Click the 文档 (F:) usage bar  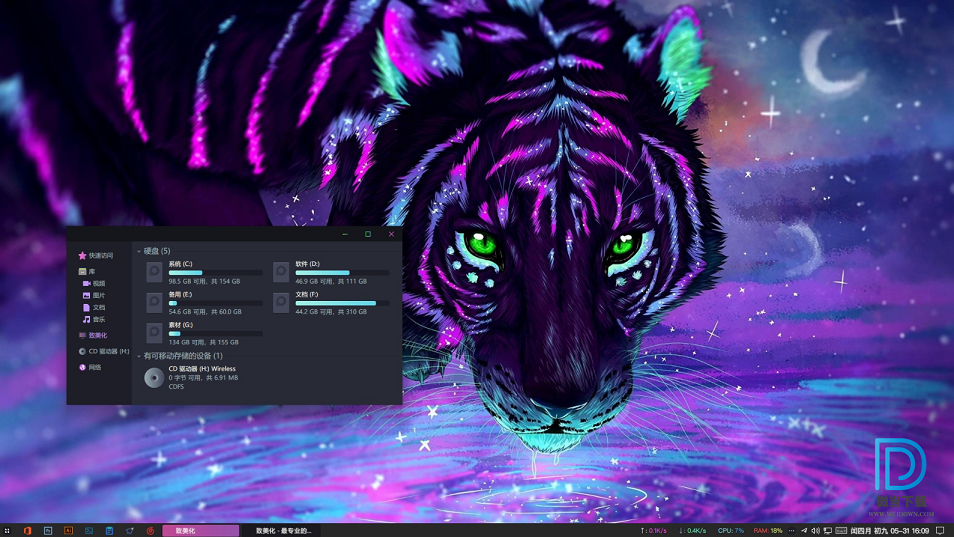pos(342,303)
